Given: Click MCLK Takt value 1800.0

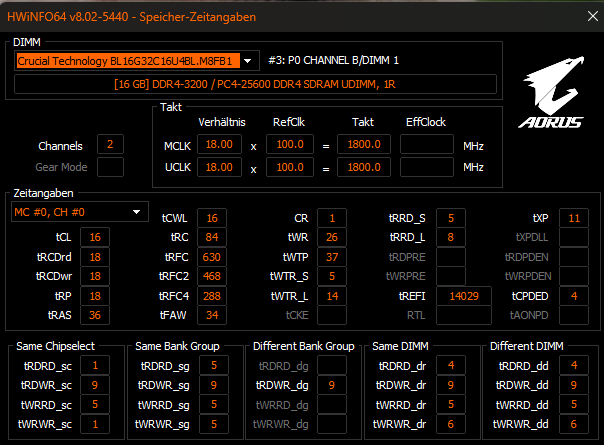Looking at the screenshot, I should tap(364, 144).
